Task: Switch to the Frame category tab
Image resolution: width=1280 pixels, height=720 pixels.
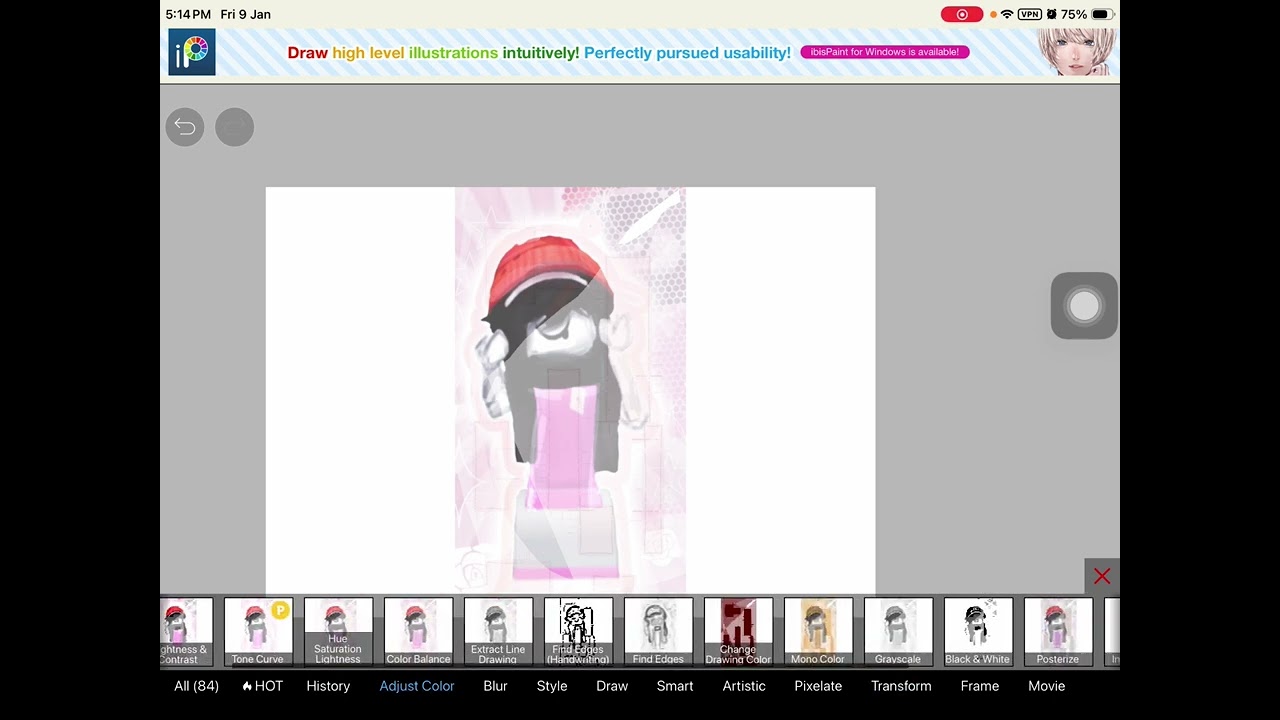Action: click(980, 686)
